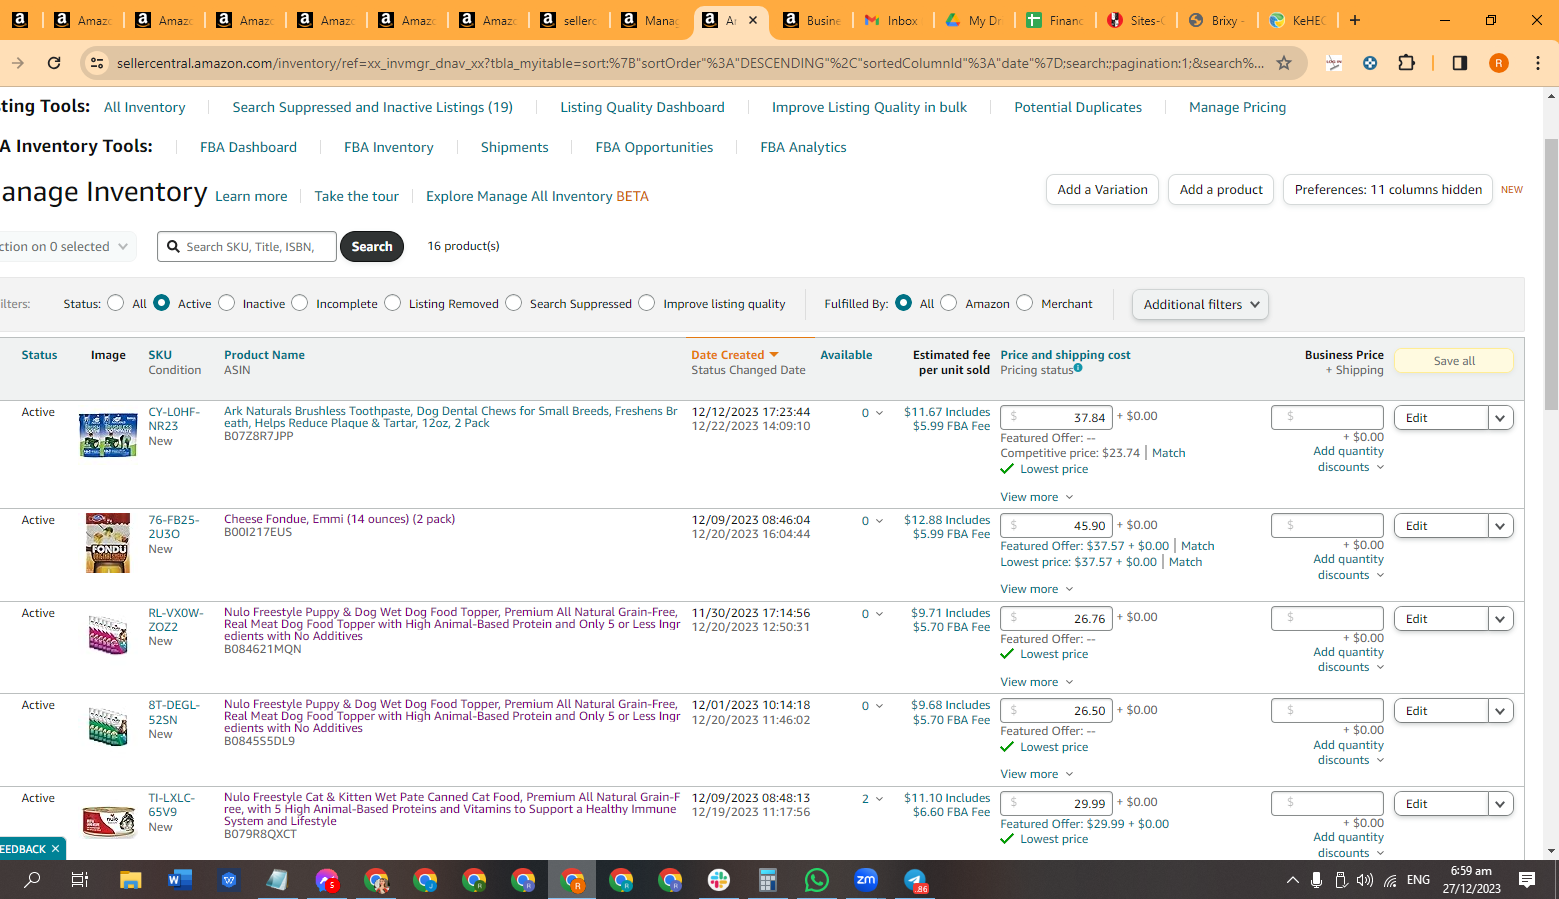The image size is (1559, 899).
Task: Click the Pricing status info icon
Action: click(x=1078, y=368)
